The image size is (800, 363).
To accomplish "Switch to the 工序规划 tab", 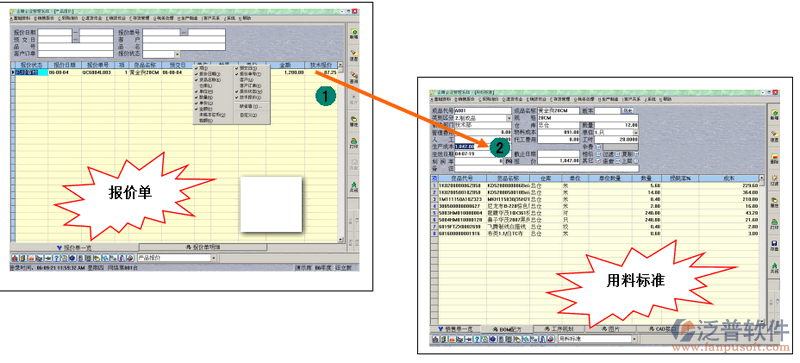I will [559, 329].
